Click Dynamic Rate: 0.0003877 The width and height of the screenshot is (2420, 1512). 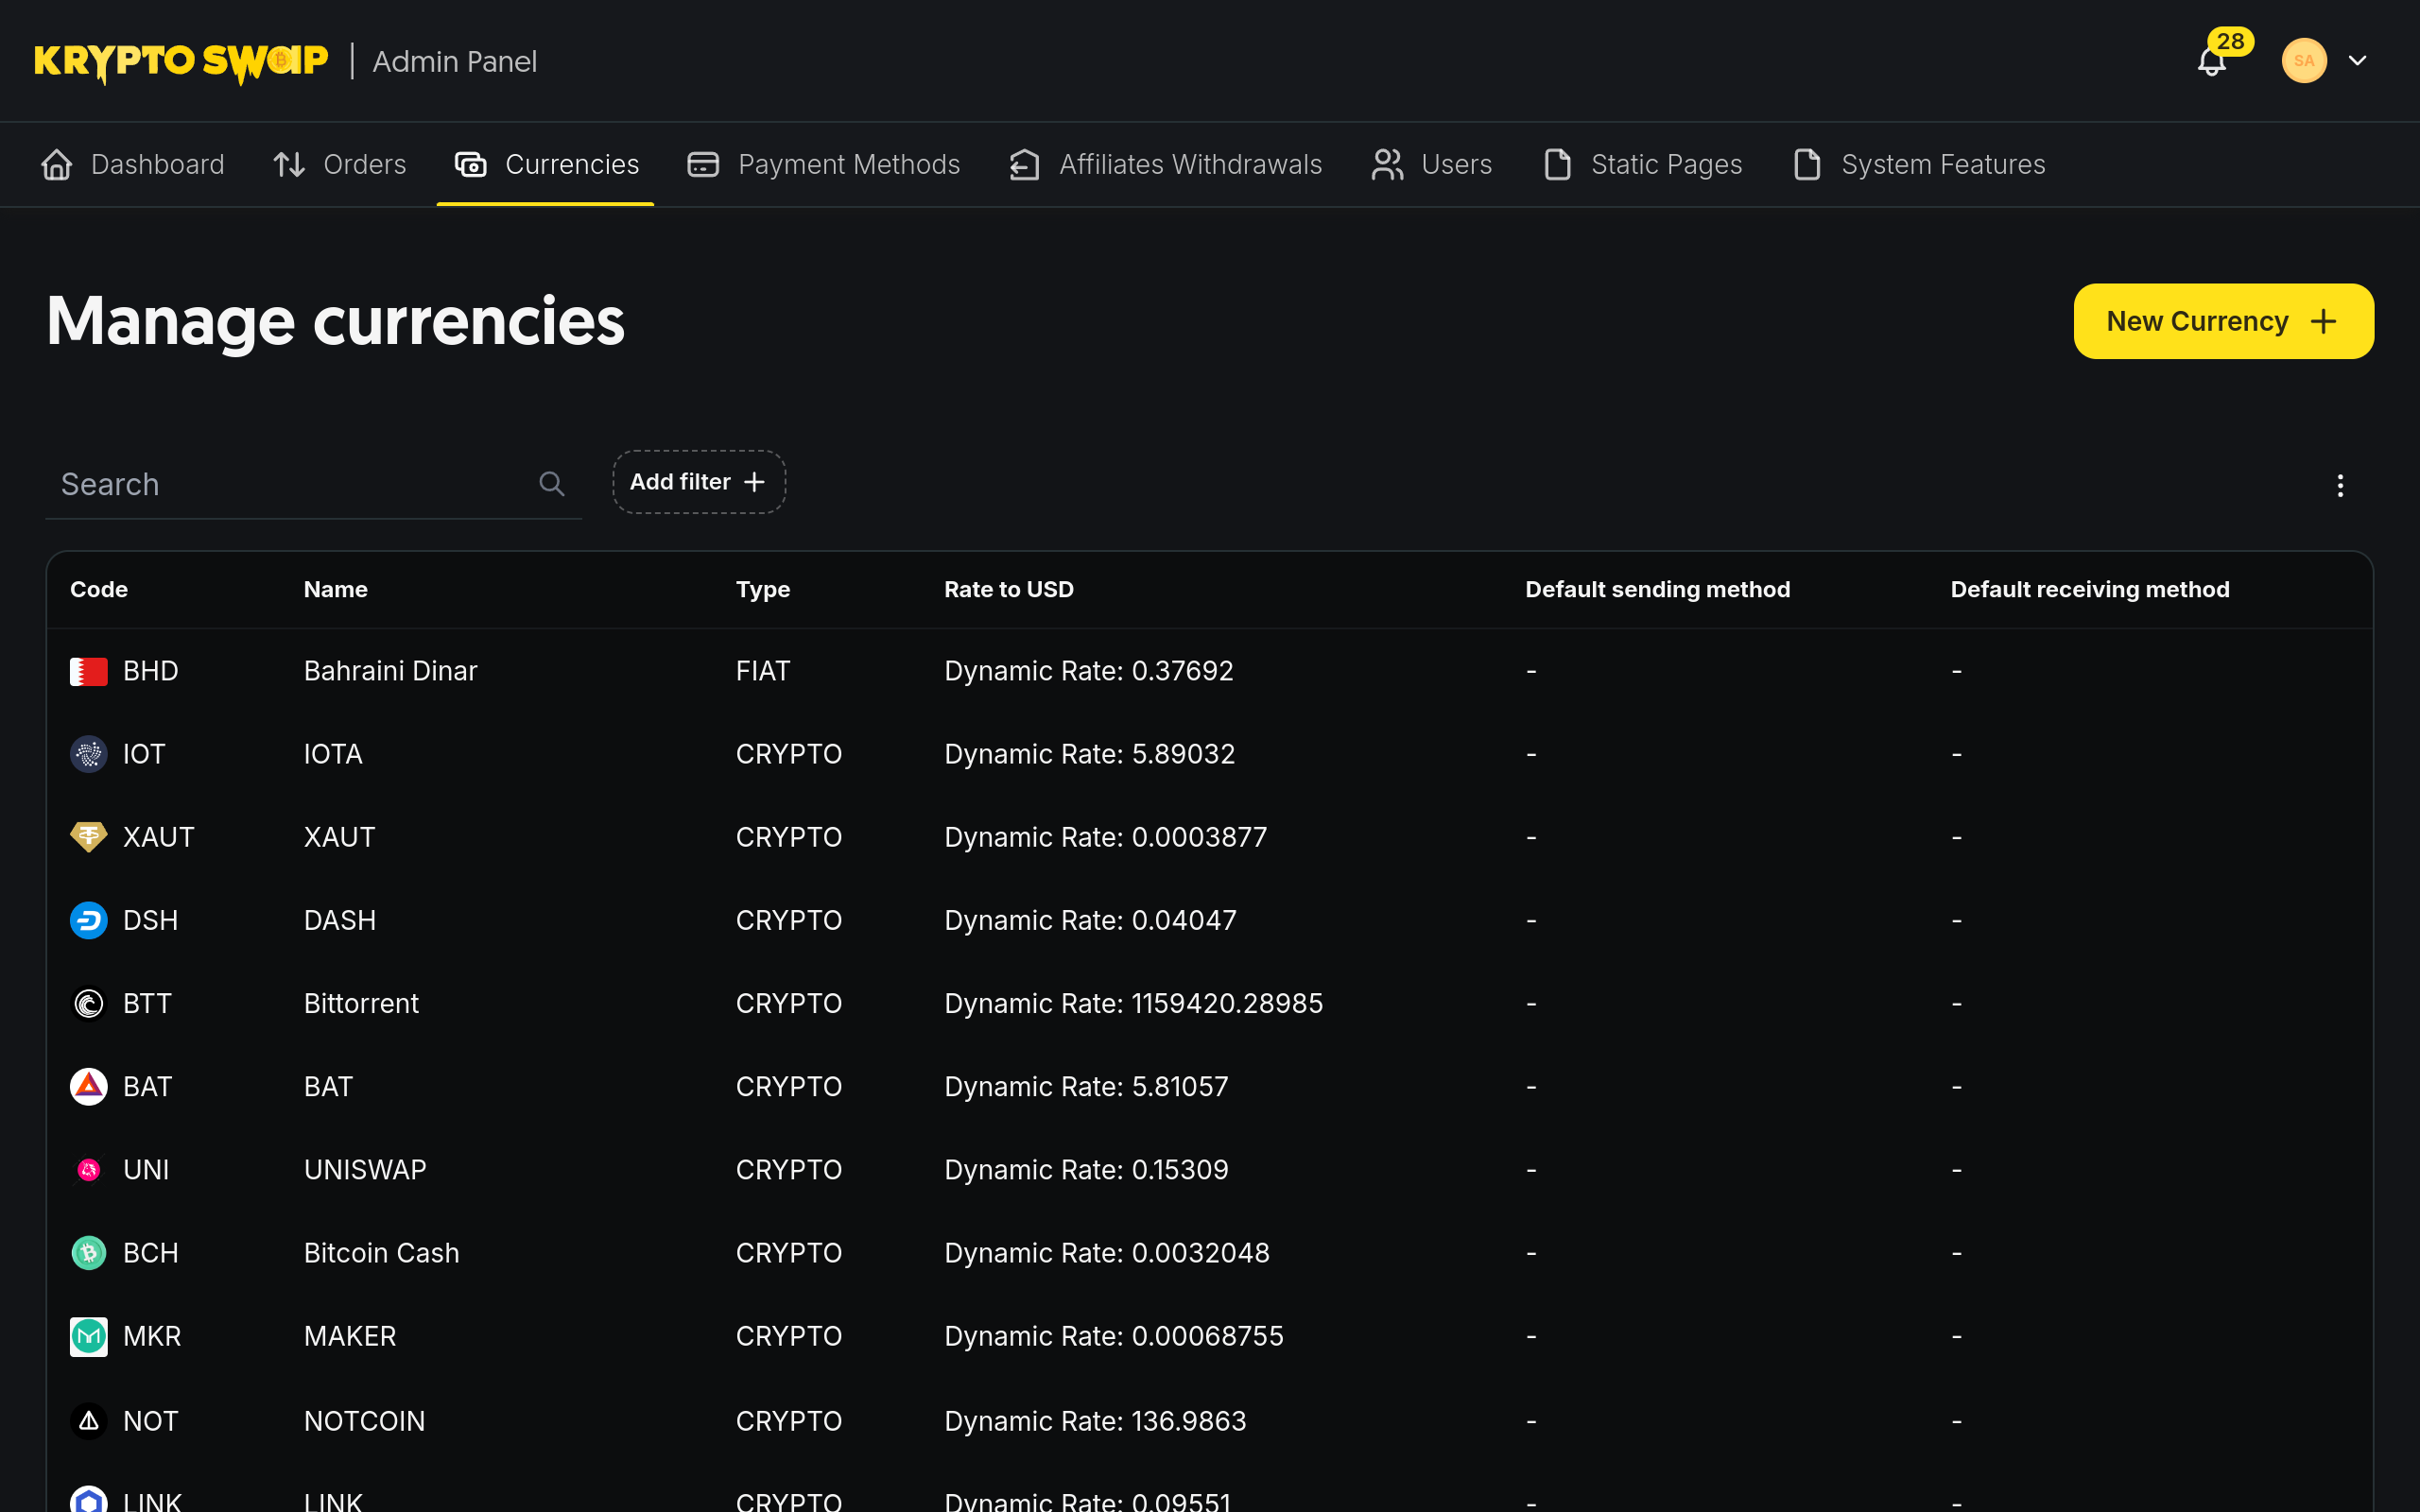tap(1106, 837)
